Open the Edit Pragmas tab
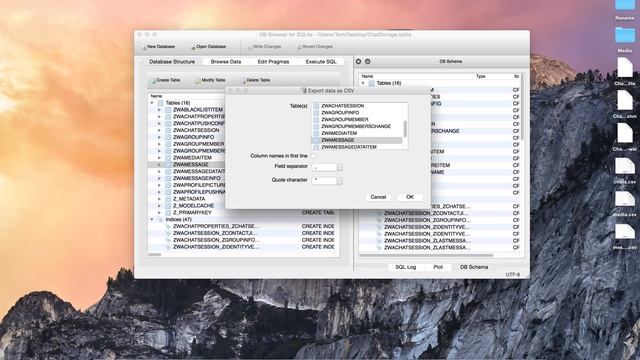 point(273,62)
